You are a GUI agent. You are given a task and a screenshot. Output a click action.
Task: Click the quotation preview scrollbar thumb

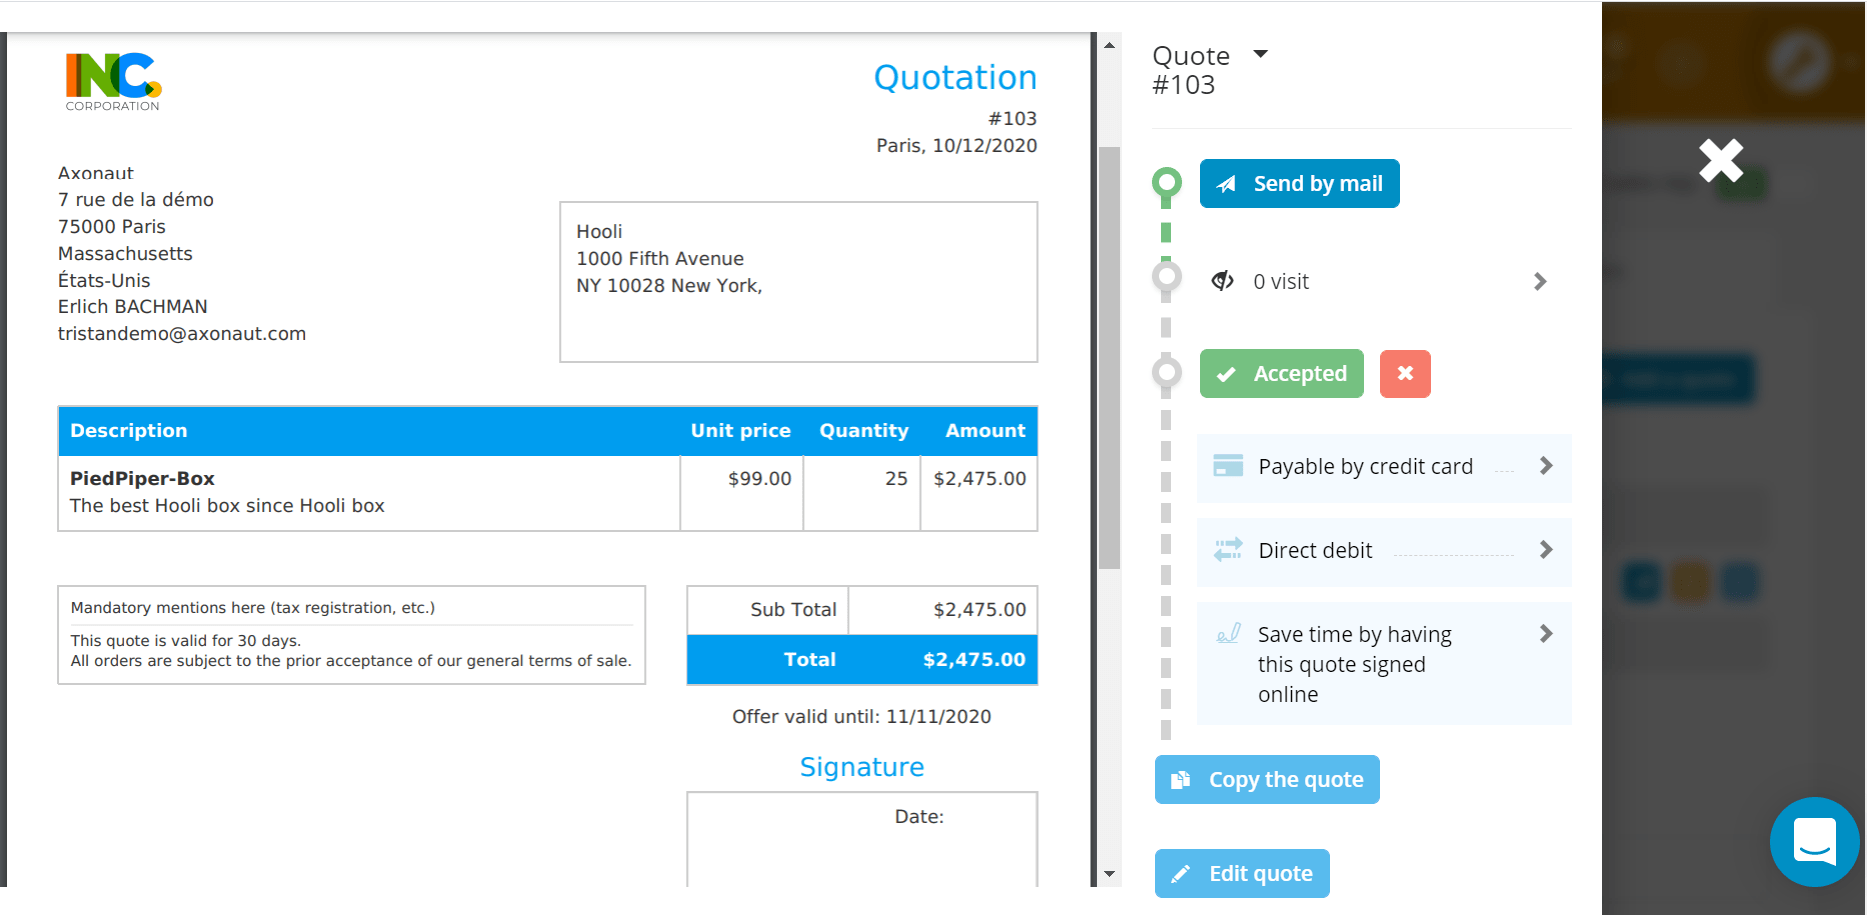1109,358
